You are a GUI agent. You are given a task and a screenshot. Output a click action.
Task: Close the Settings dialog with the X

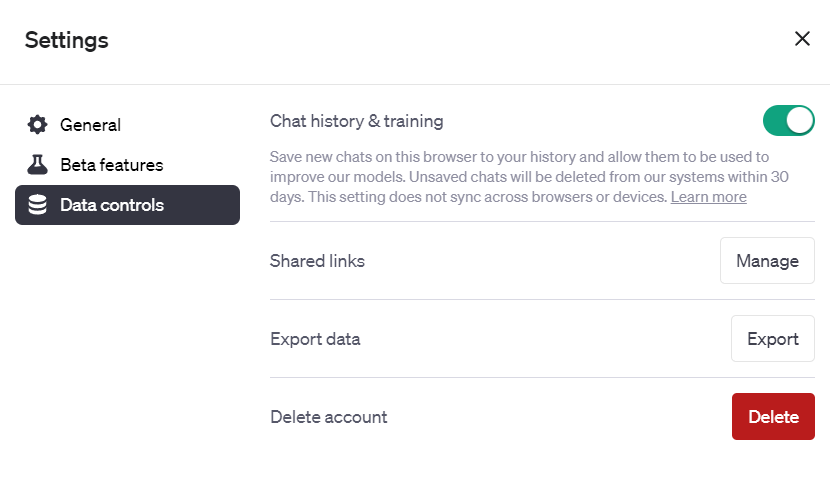(802, 39)
